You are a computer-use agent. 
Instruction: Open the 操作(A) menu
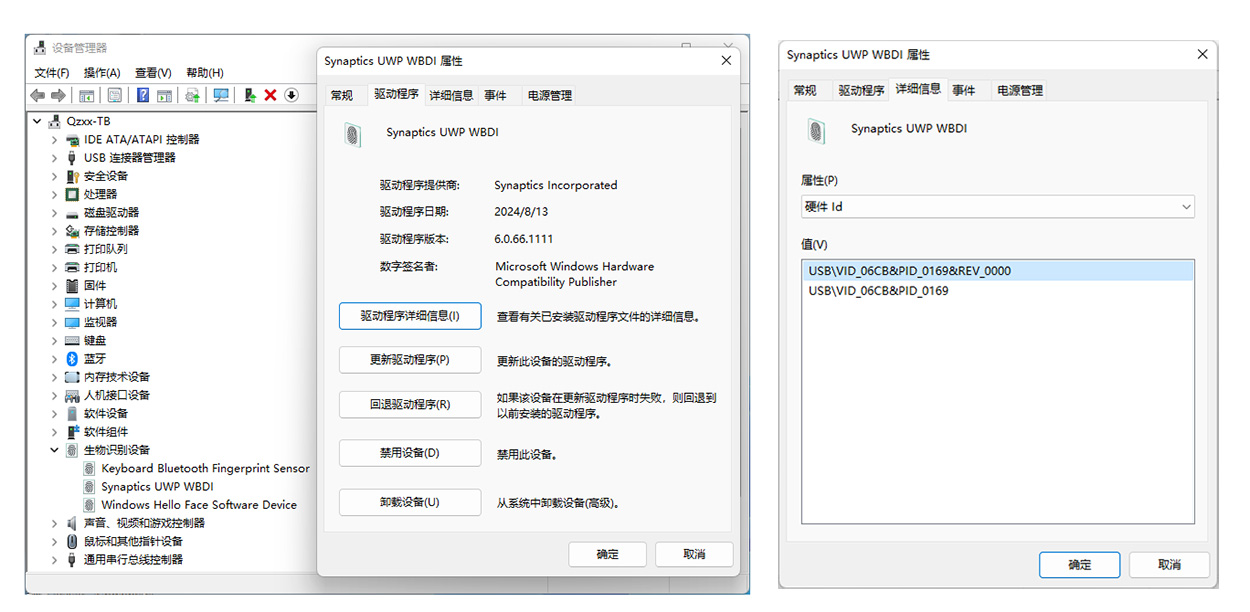pos(102,73)
